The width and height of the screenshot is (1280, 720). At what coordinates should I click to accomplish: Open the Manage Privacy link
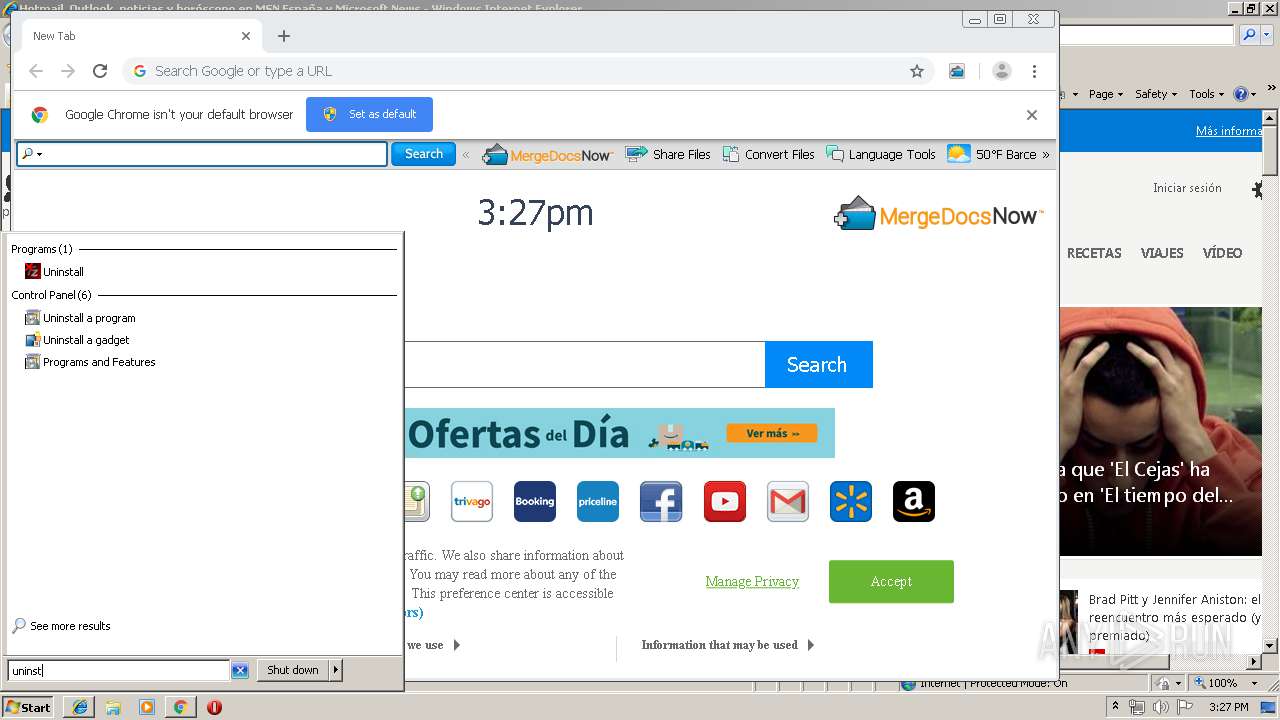(x=752, y=582)
